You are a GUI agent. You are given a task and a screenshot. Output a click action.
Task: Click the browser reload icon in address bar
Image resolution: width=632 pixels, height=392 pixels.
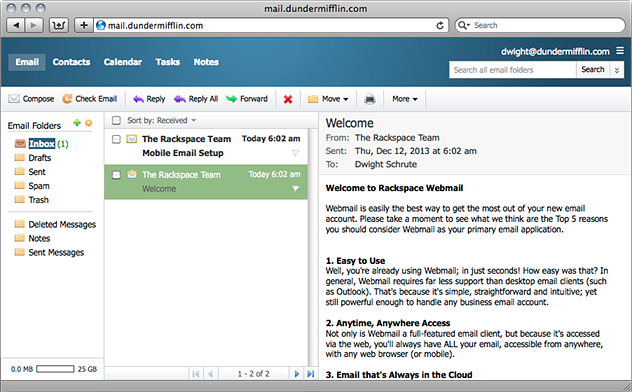[440, 26]
